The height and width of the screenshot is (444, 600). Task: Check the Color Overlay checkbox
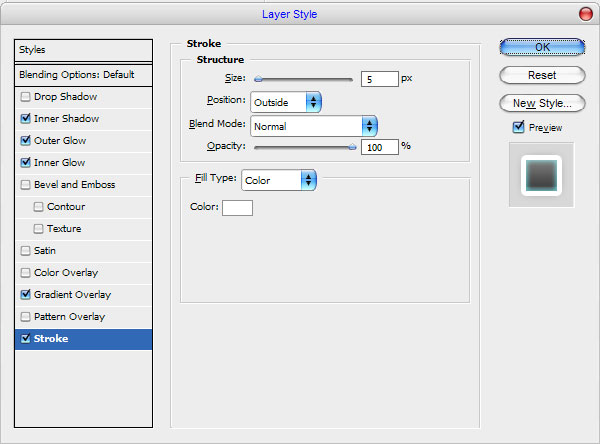pyautogui.click(x=25, y=273)
